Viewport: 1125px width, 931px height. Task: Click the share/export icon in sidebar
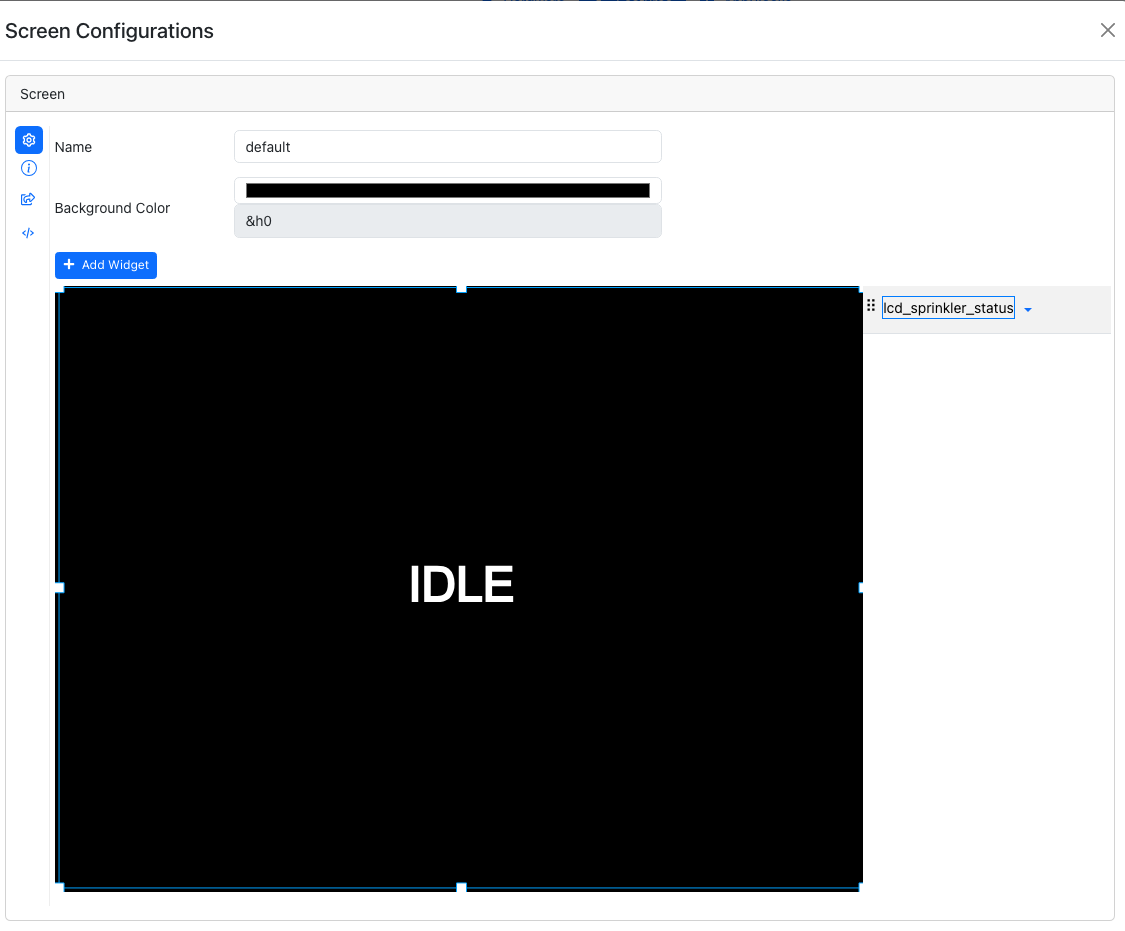tap(28, 199)
